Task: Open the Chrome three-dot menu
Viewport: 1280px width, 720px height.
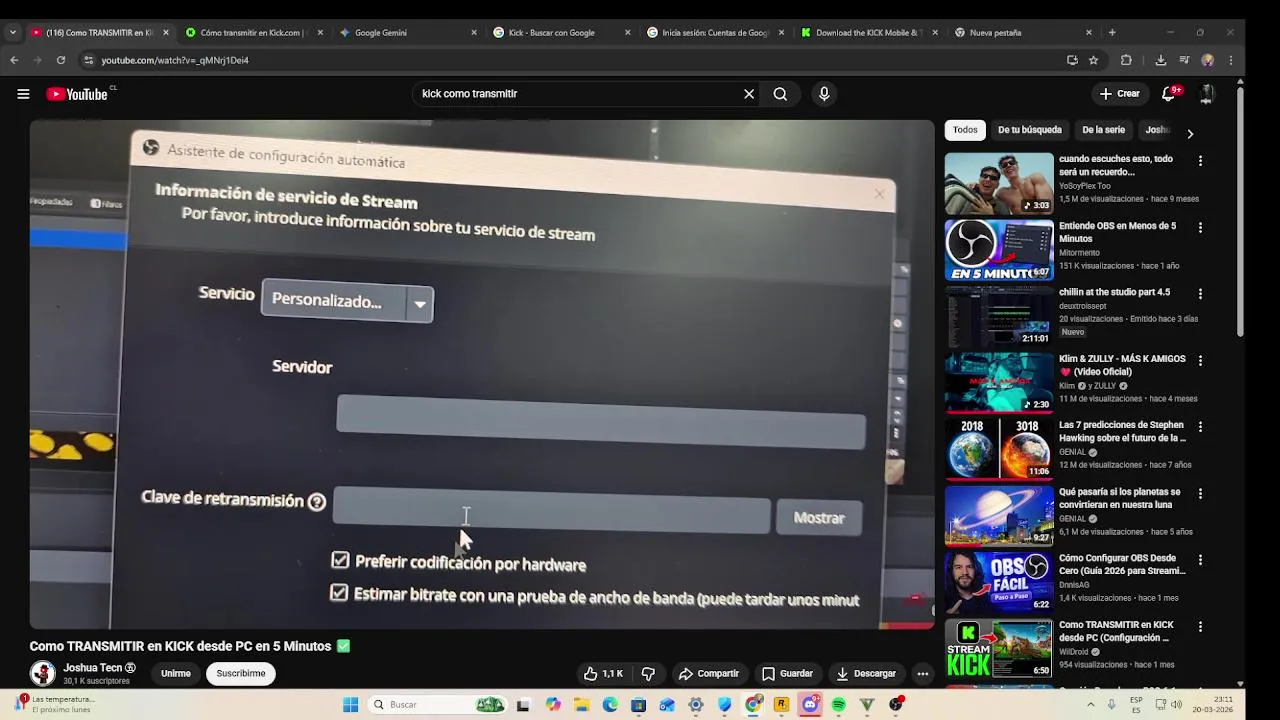Action: coord(1231,60)
